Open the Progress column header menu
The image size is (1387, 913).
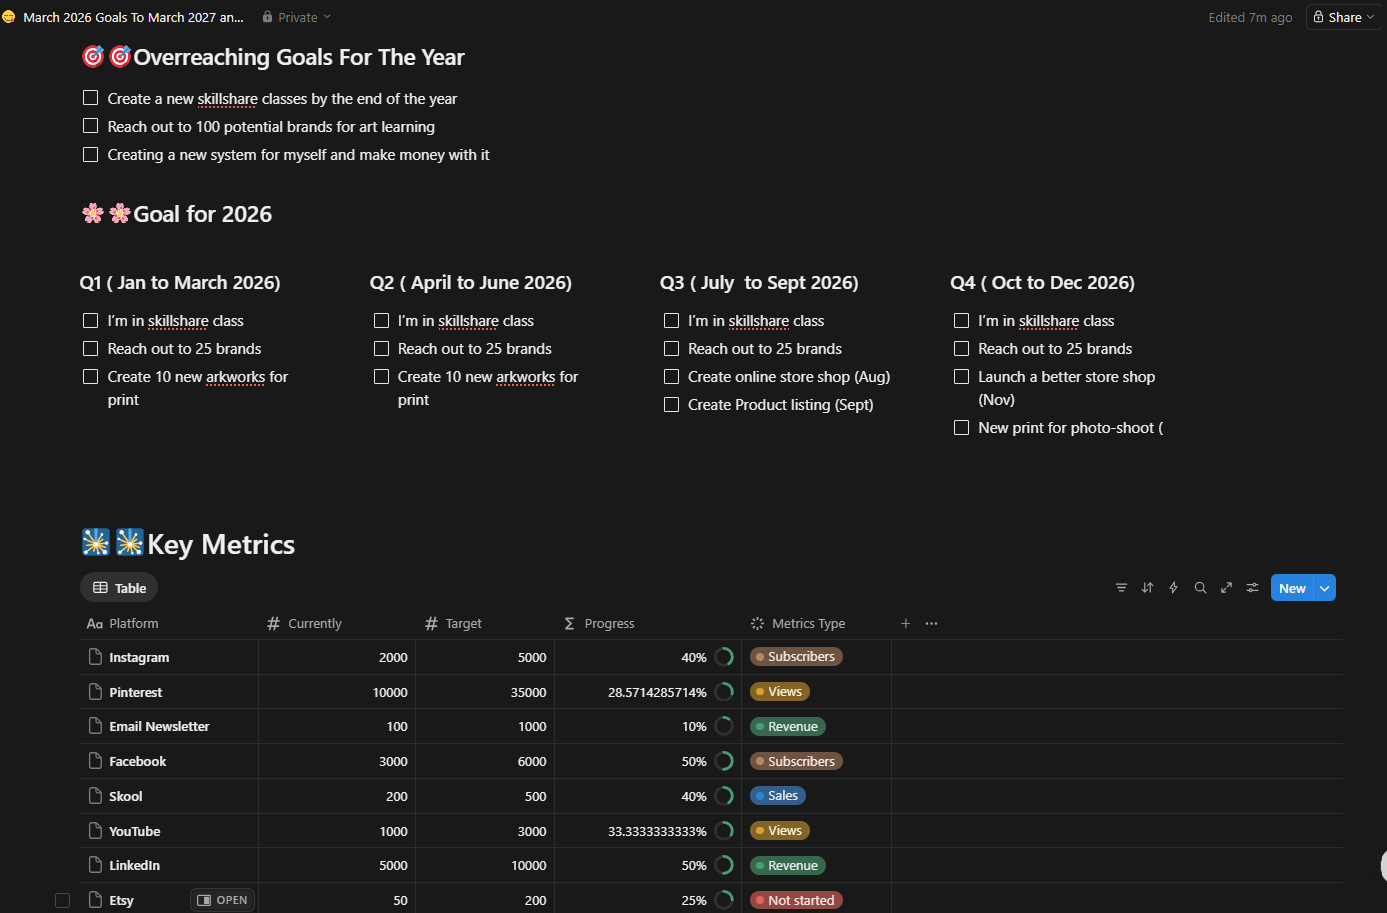pyautogui.click(x=648, y=623)
